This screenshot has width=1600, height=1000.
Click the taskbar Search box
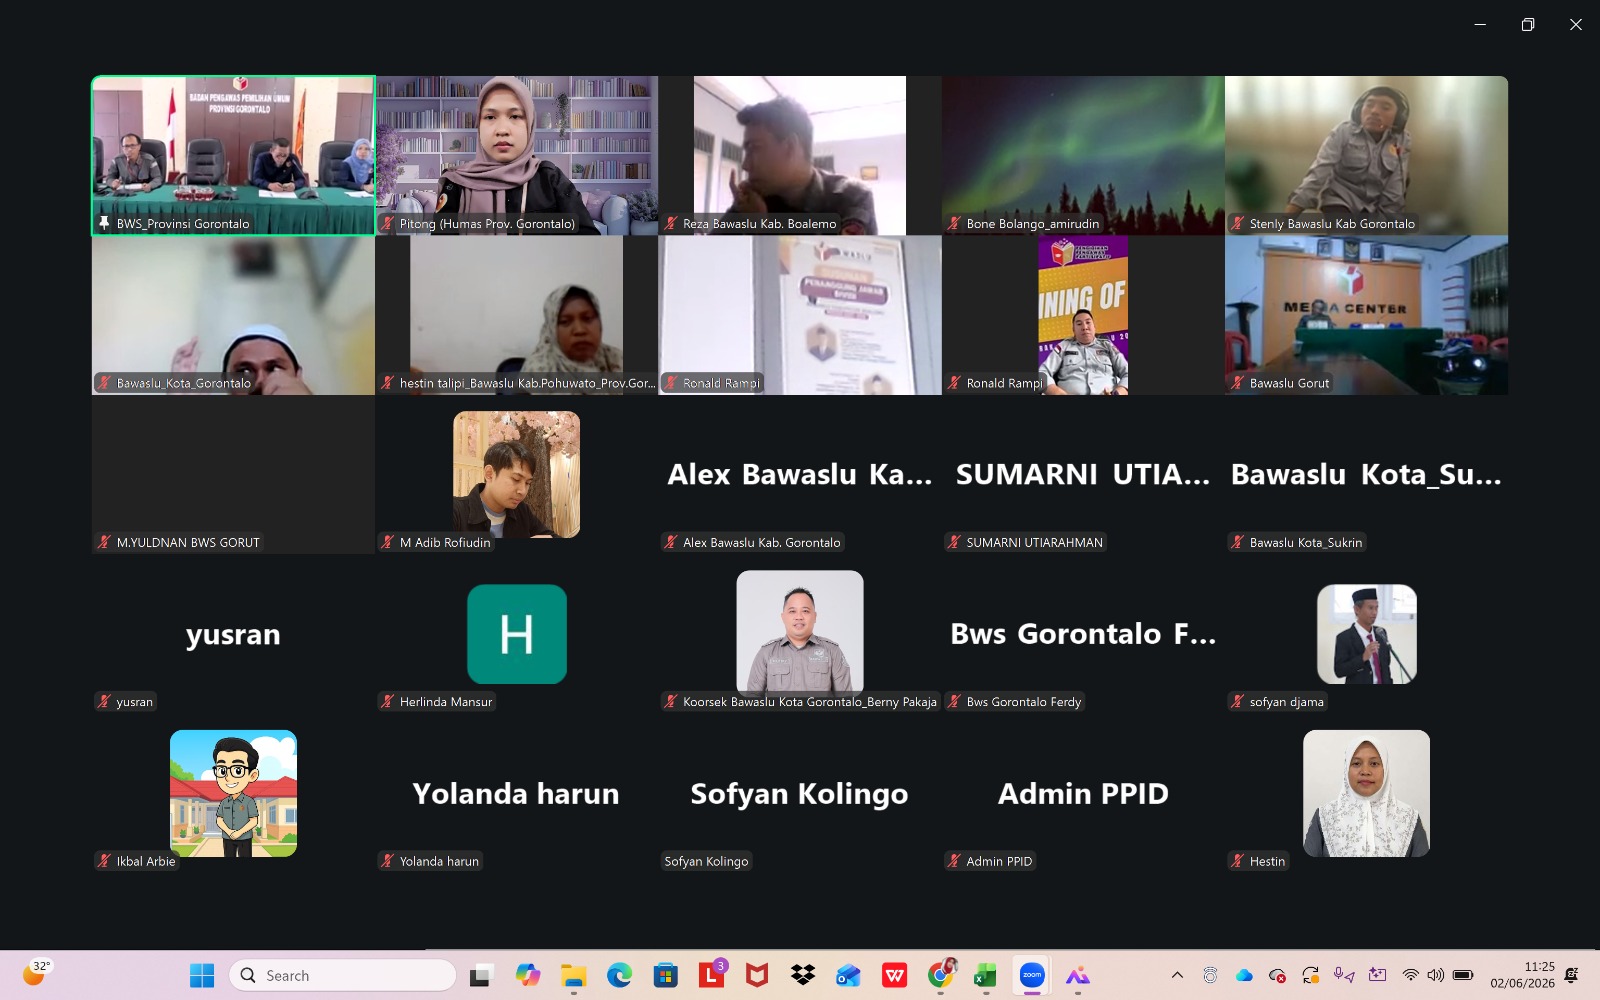click(x=342, y=975)
